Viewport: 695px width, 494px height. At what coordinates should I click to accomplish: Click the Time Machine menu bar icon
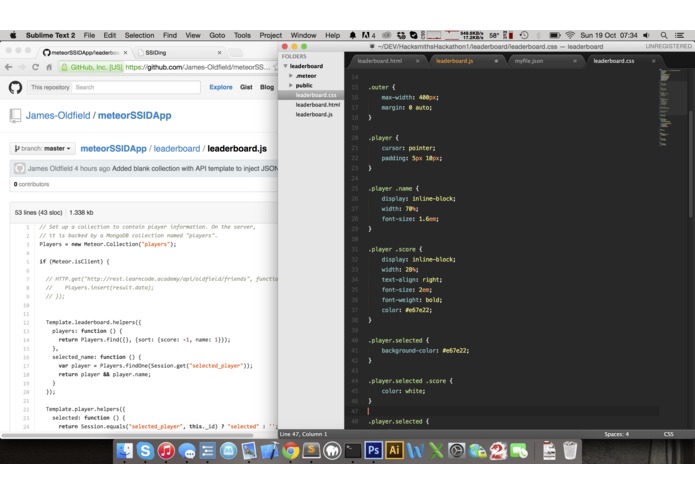coord(524,35)
